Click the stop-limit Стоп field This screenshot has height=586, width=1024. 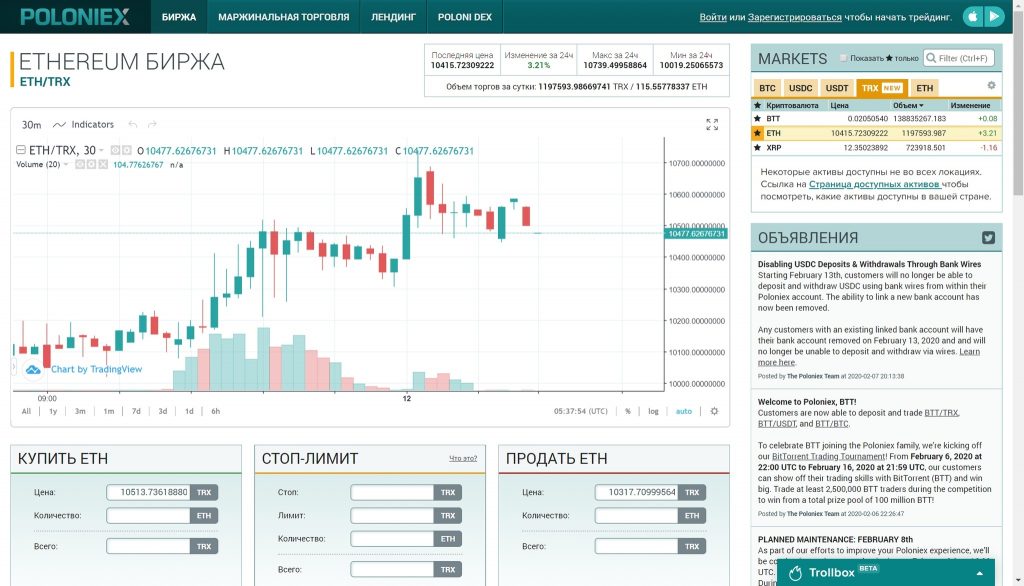tap(392, 493)
